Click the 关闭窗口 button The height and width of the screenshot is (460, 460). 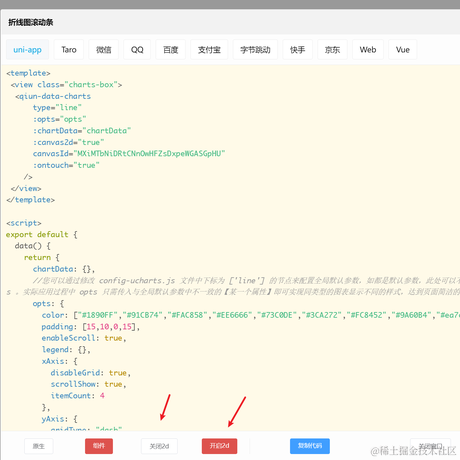[x=430, y=446]
